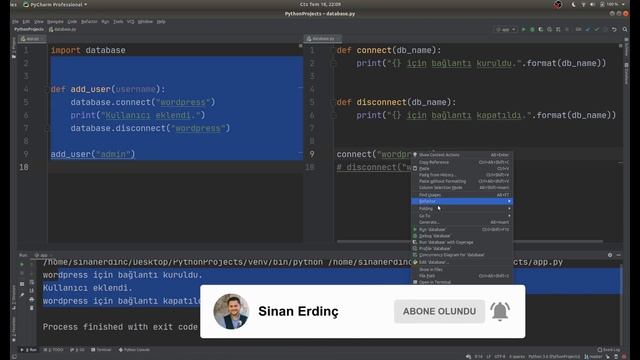Click database.py breadcrumb in navigation bar
This screenshot has width=640, height=360.
tap(62, 29)
